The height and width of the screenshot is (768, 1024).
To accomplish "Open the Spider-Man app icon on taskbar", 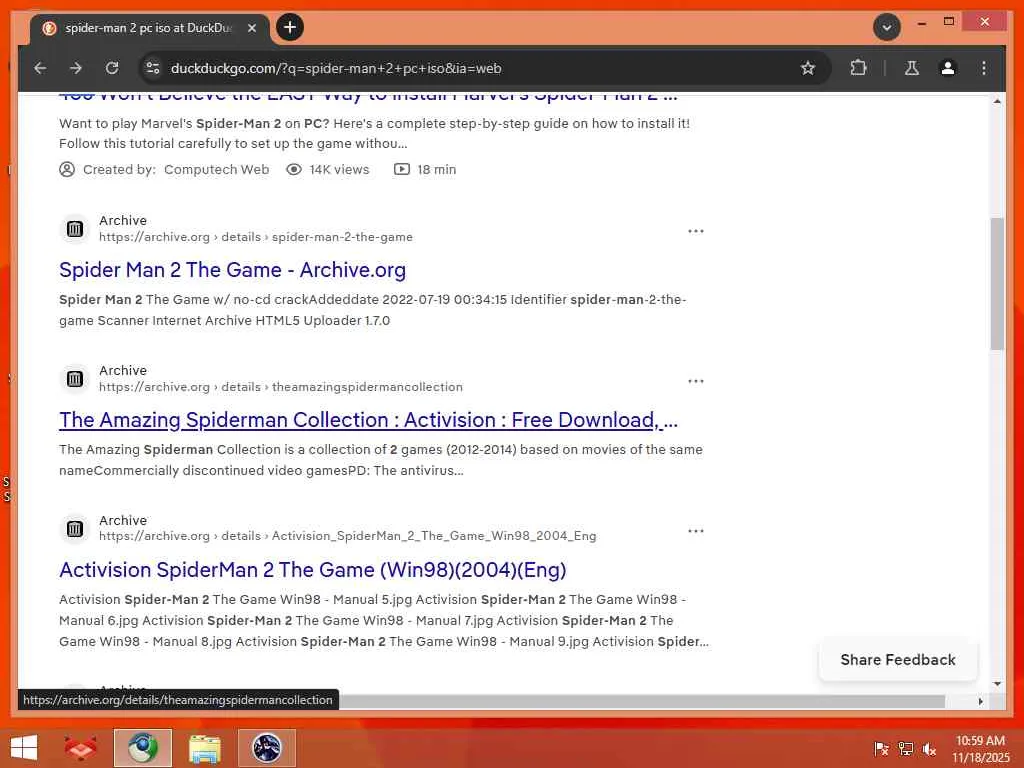I will (x=266, y=748).
